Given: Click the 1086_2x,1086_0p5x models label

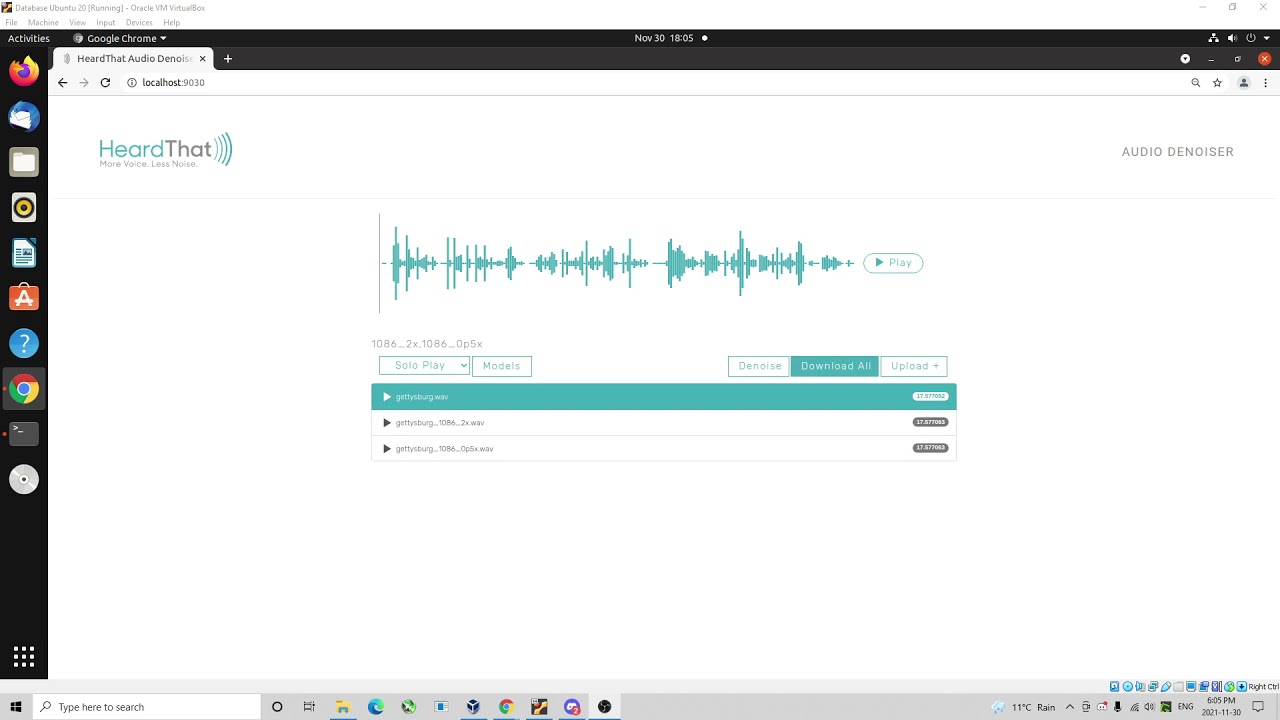Looking at the screenshot, I should click(x=427, y=344).
